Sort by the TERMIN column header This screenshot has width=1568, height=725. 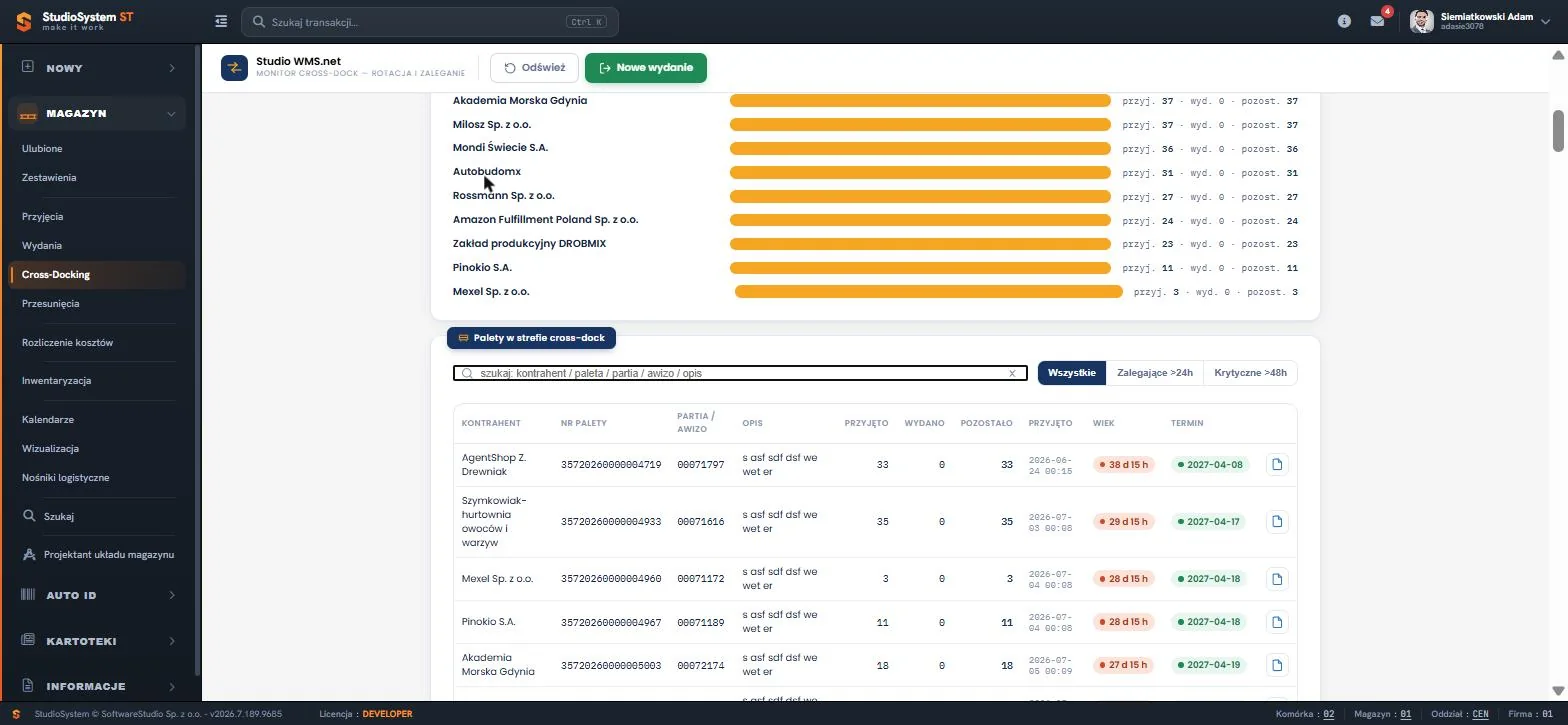click(x=1187, y=423)
